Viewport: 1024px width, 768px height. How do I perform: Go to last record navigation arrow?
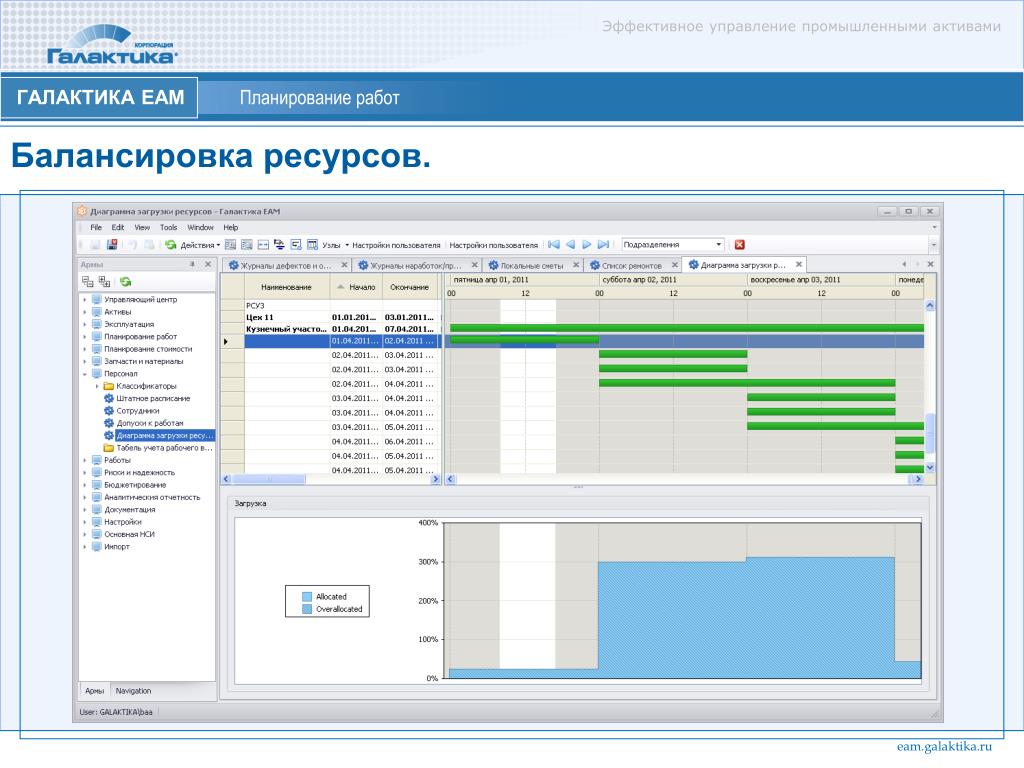(603, 244)
